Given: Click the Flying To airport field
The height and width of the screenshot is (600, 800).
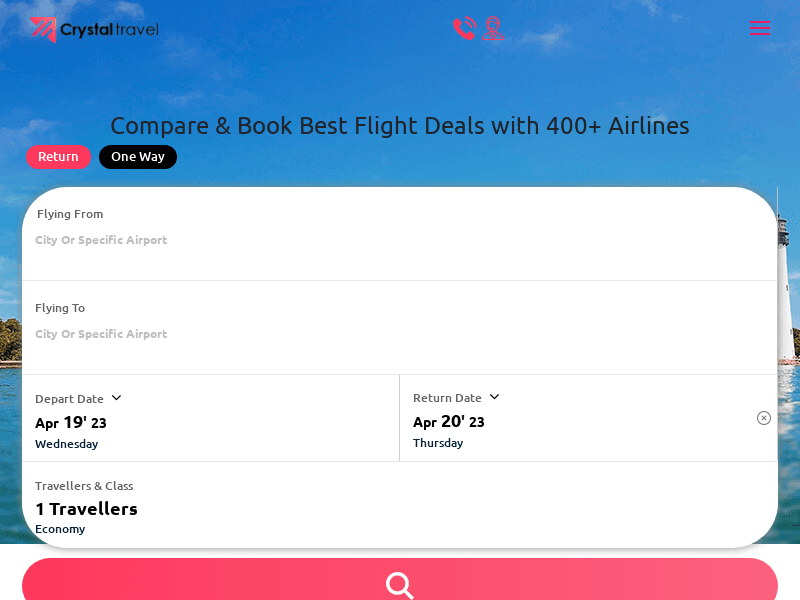Looking at the screenshot, I should click(x=101, y=334).
